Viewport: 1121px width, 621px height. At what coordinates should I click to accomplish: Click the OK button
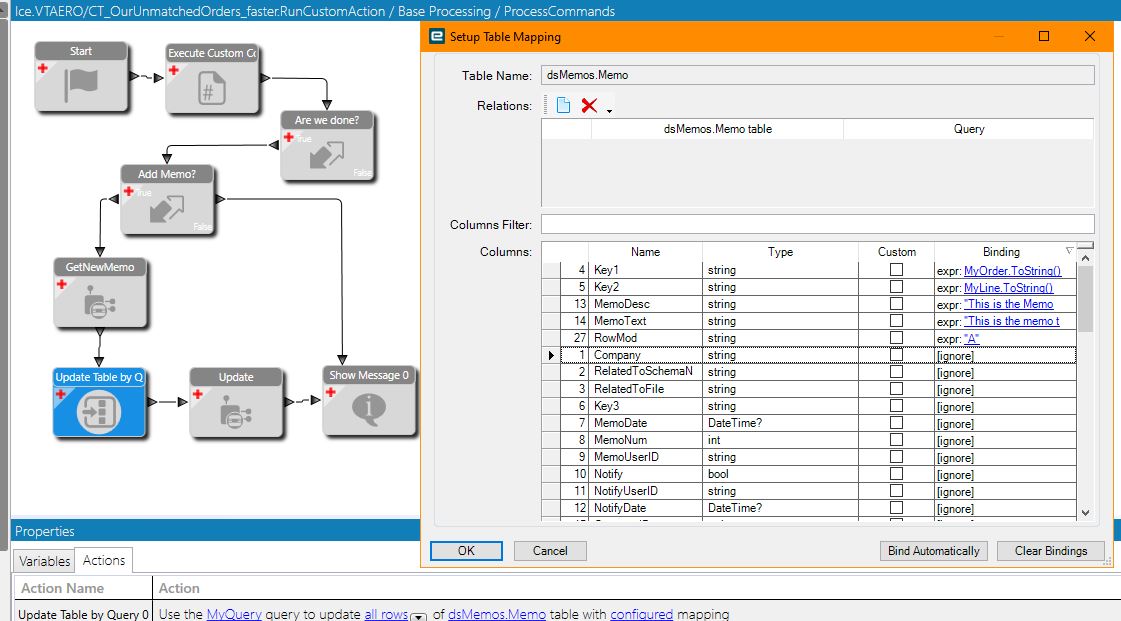(466, 551)
